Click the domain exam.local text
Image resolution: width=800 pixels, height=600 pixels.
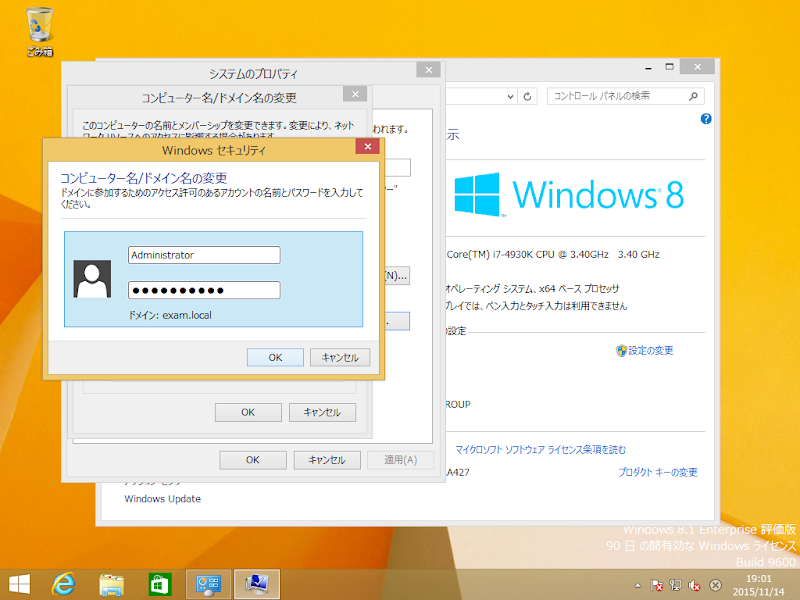pos(170,315)
